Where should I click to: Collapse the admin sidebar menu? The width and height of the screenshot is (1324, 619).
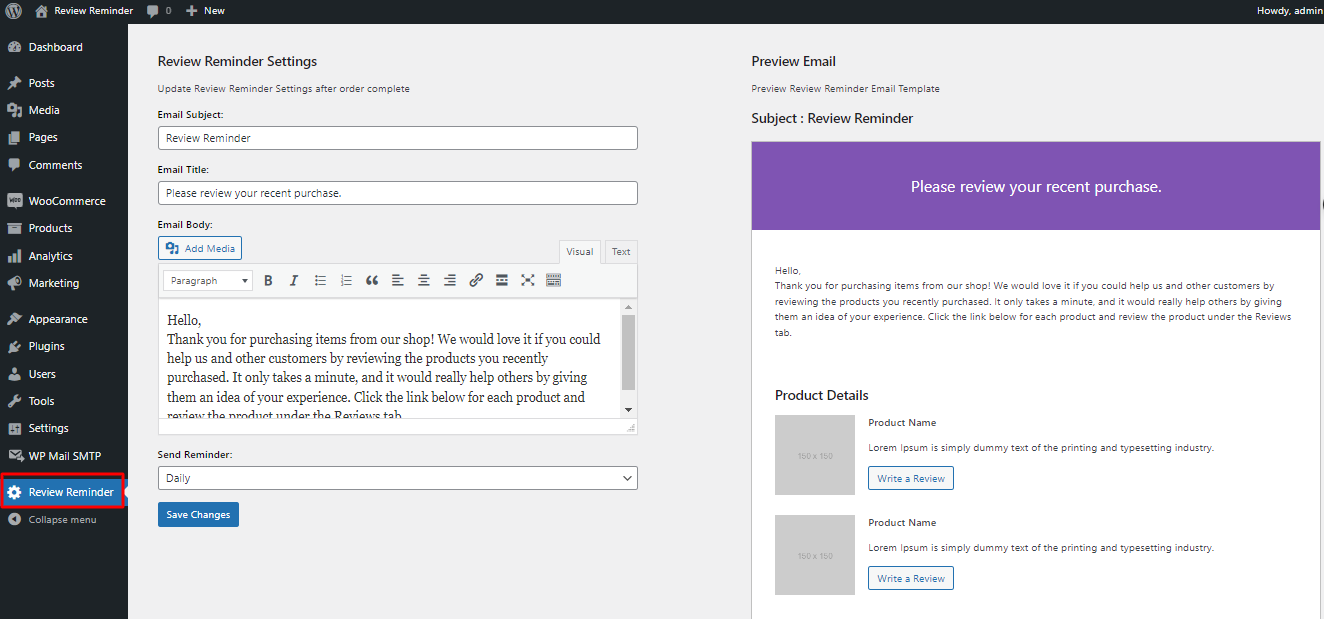click(x=62, y=520)
